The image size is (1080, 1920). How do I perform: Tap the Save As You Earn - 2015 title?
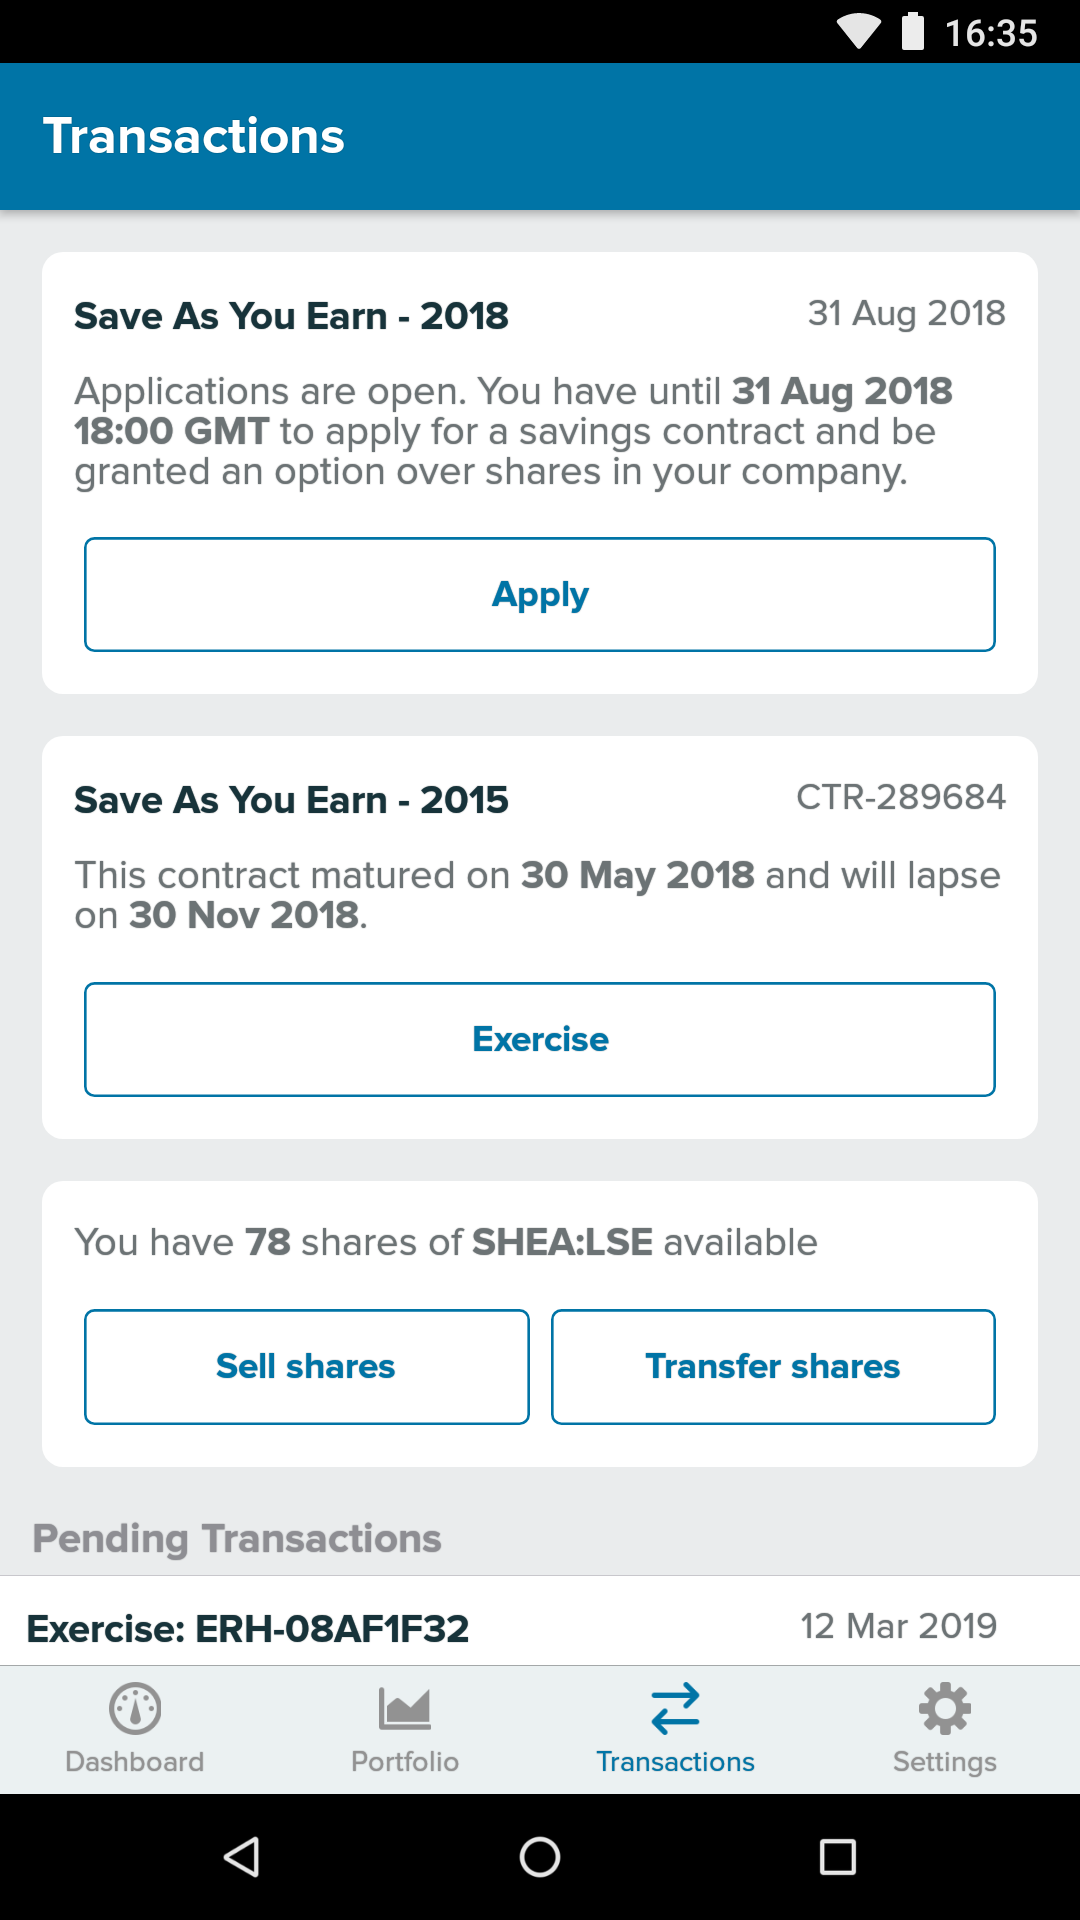coord(291,800)
